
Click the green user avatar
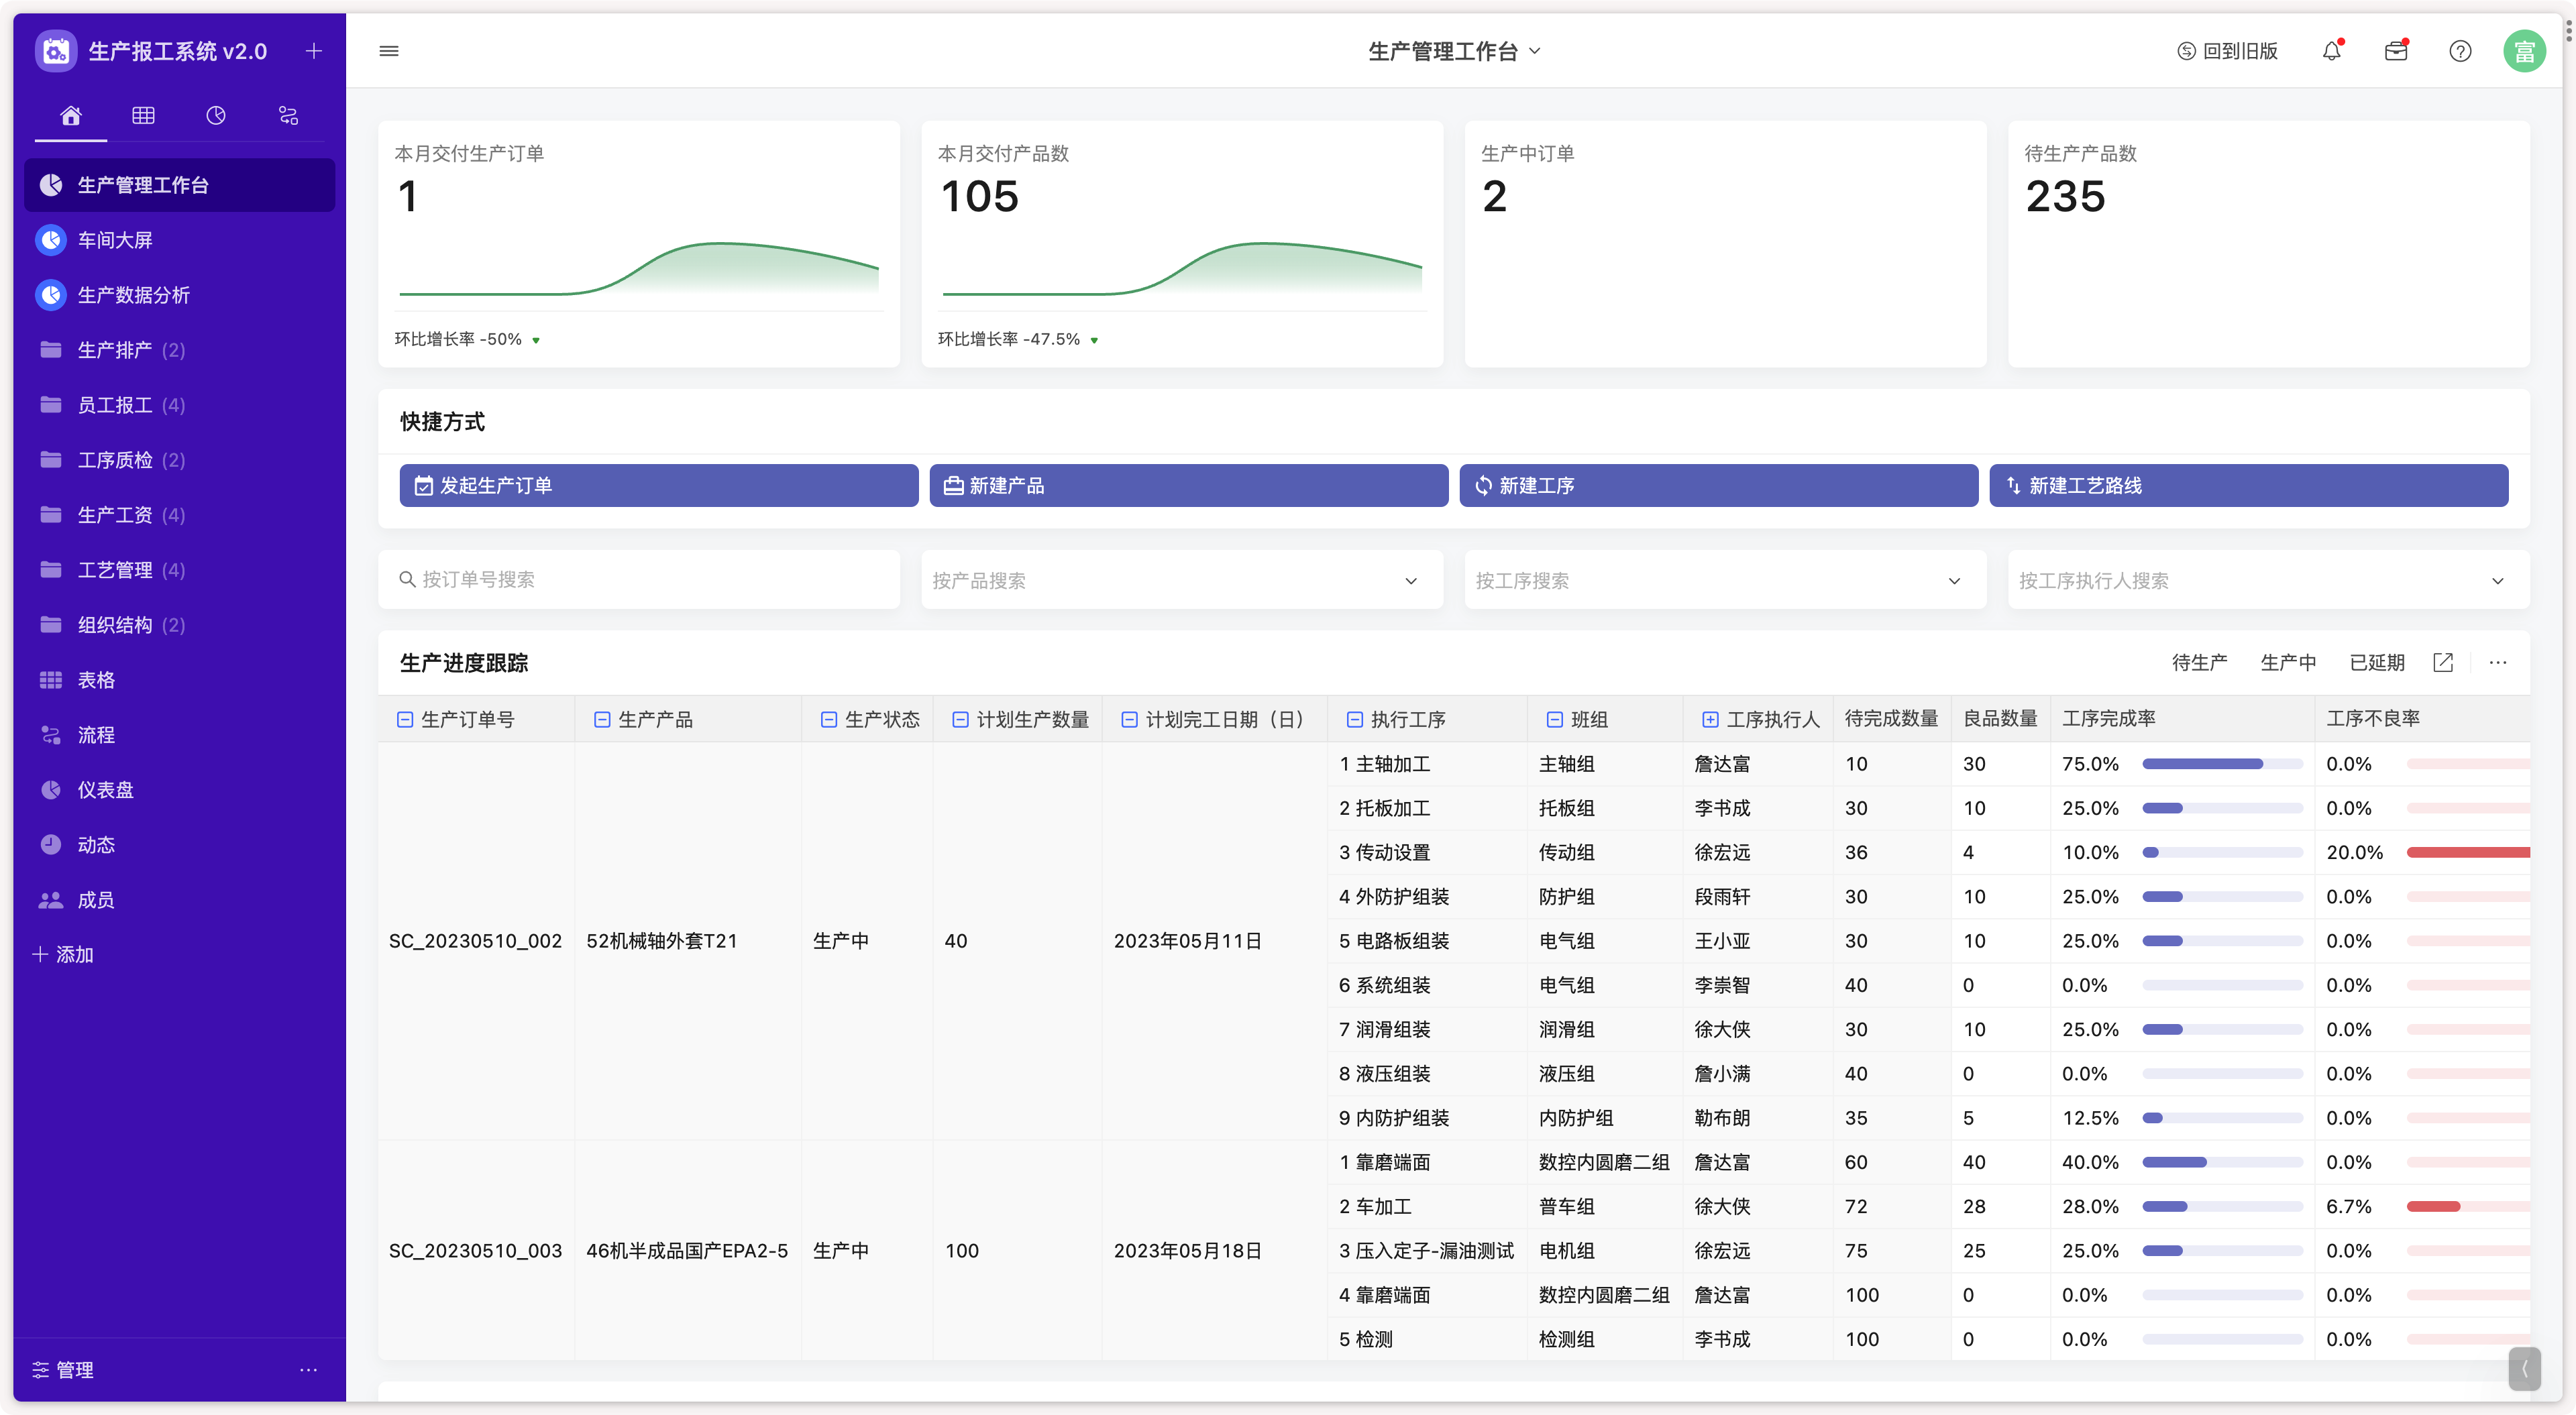2524,51
